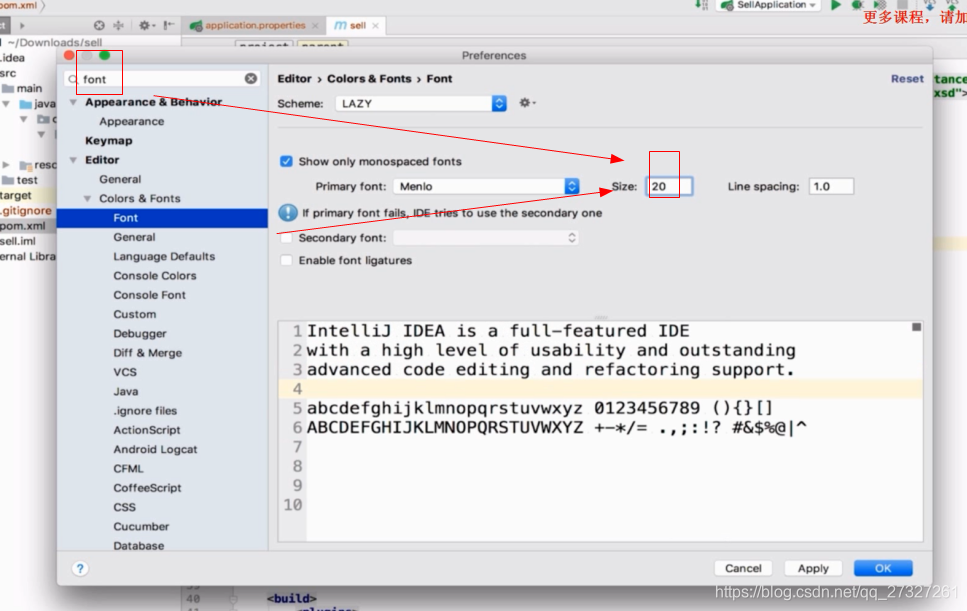967x611 pixels.
Task: Select CSS color settings
Action: coord(125,507)
